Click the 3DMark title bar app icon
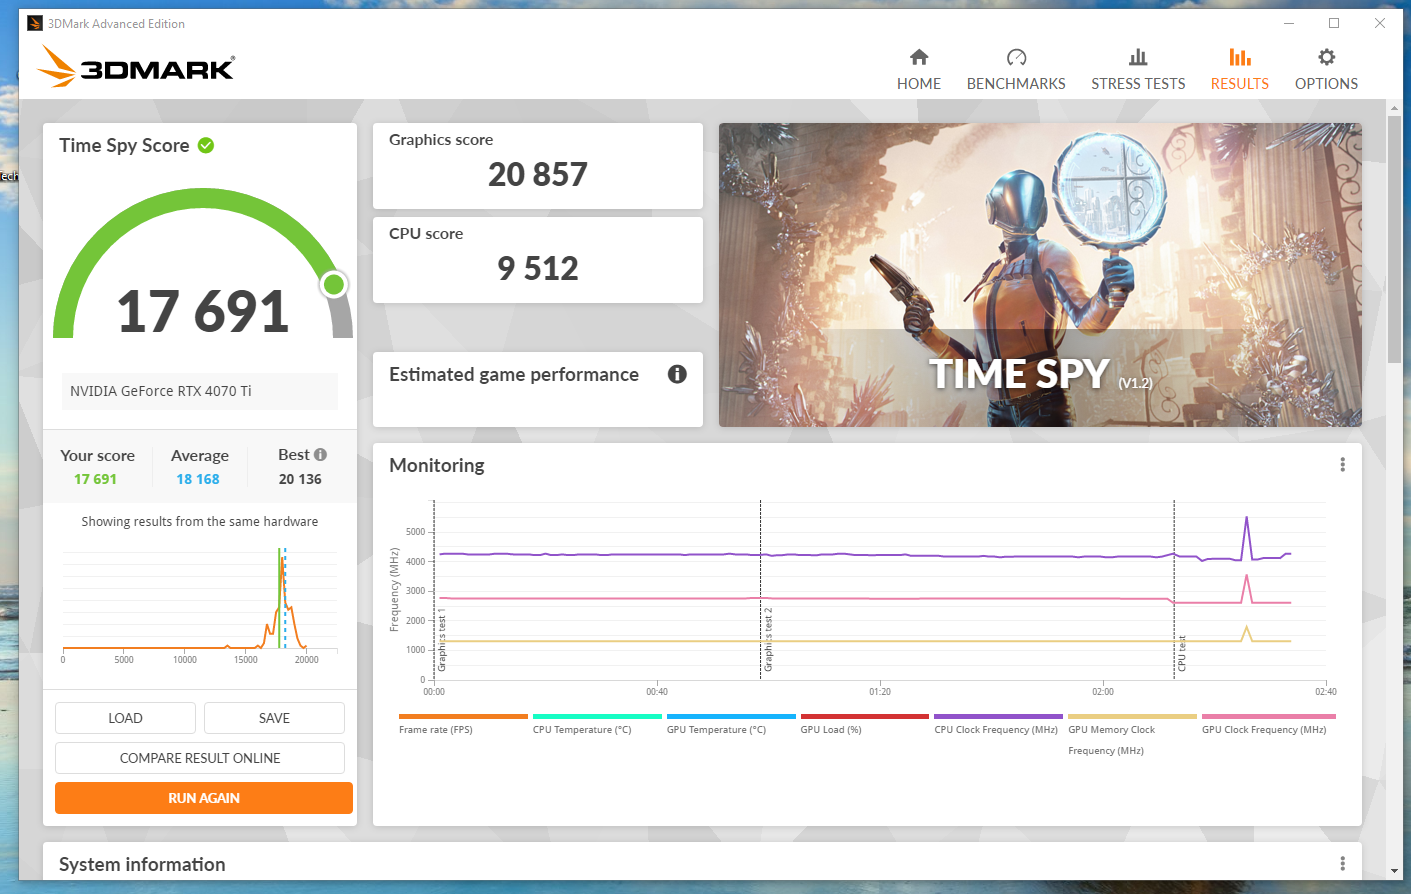The height and width of the screenshot is (894, 1411). point(35,23)
